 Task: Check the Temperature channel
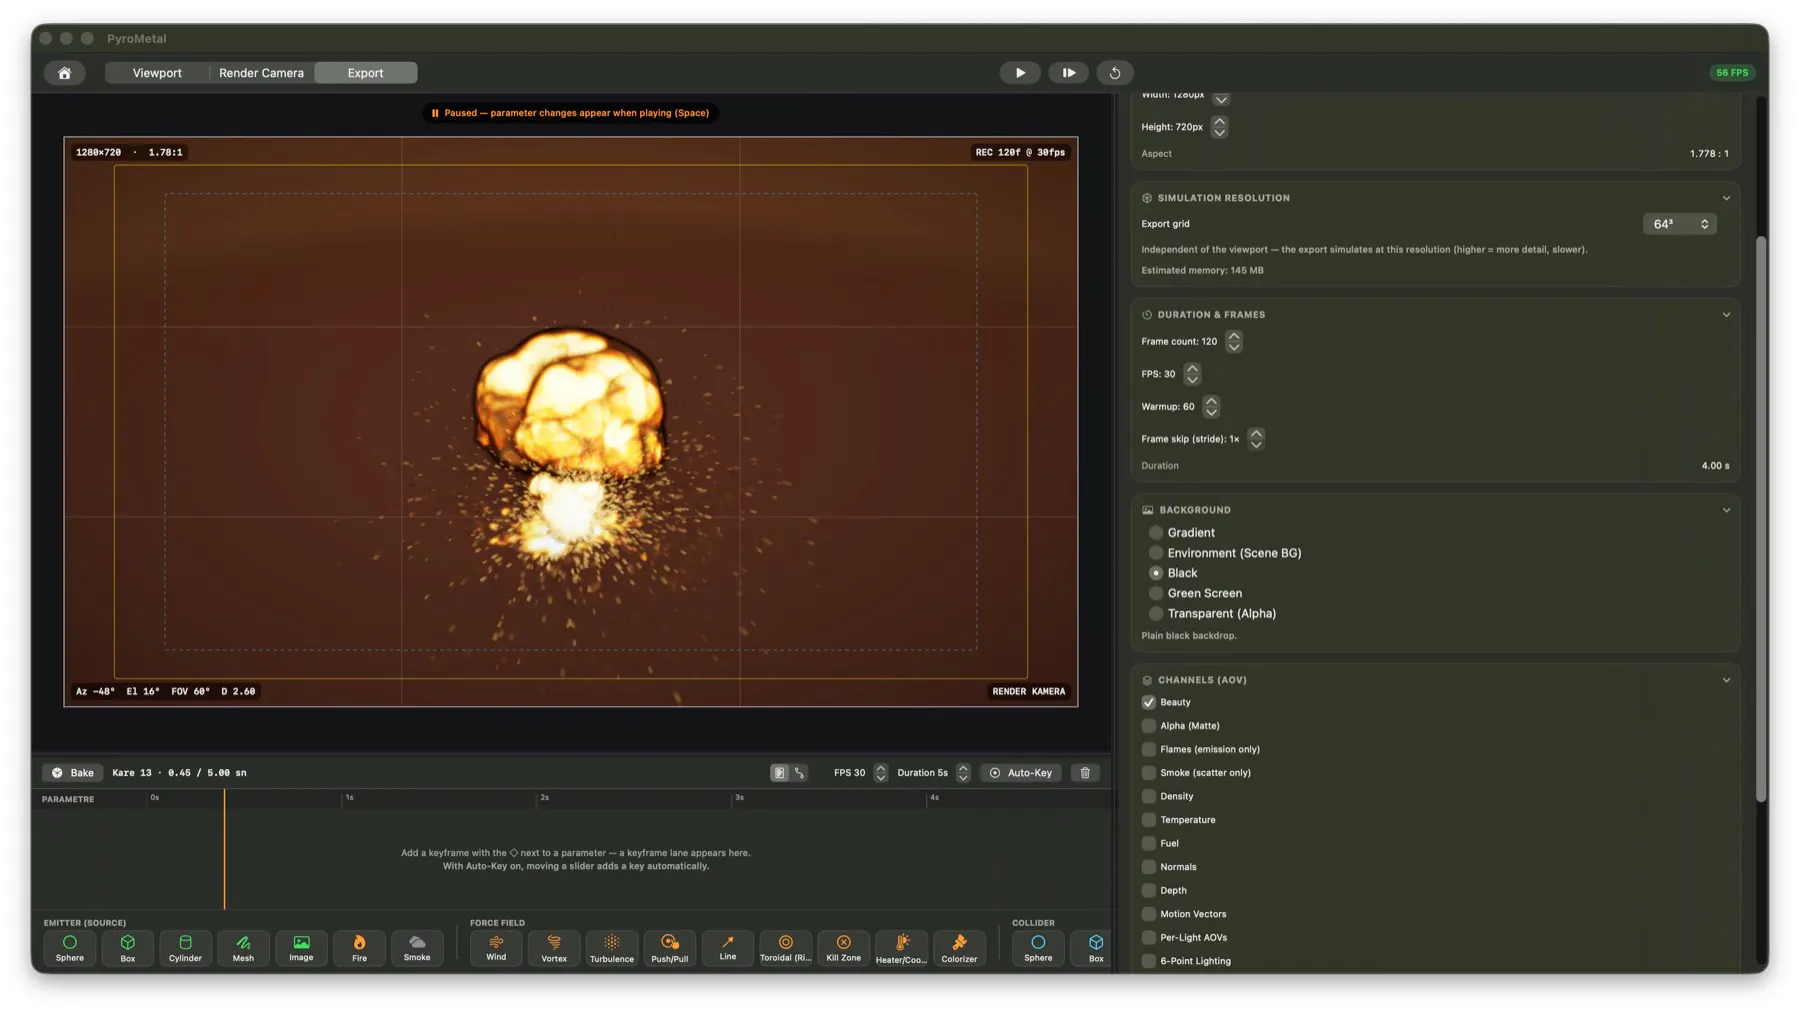1149,820
